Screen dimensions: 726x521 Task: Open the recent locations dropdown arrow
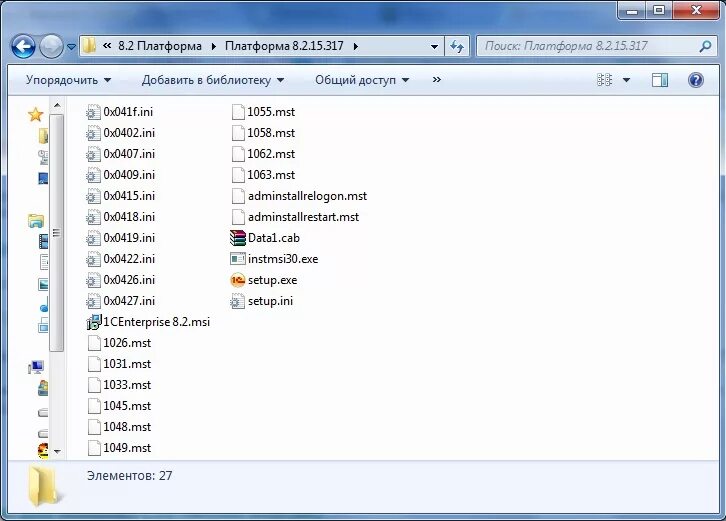pyautogui.click(x=71, y=47)
